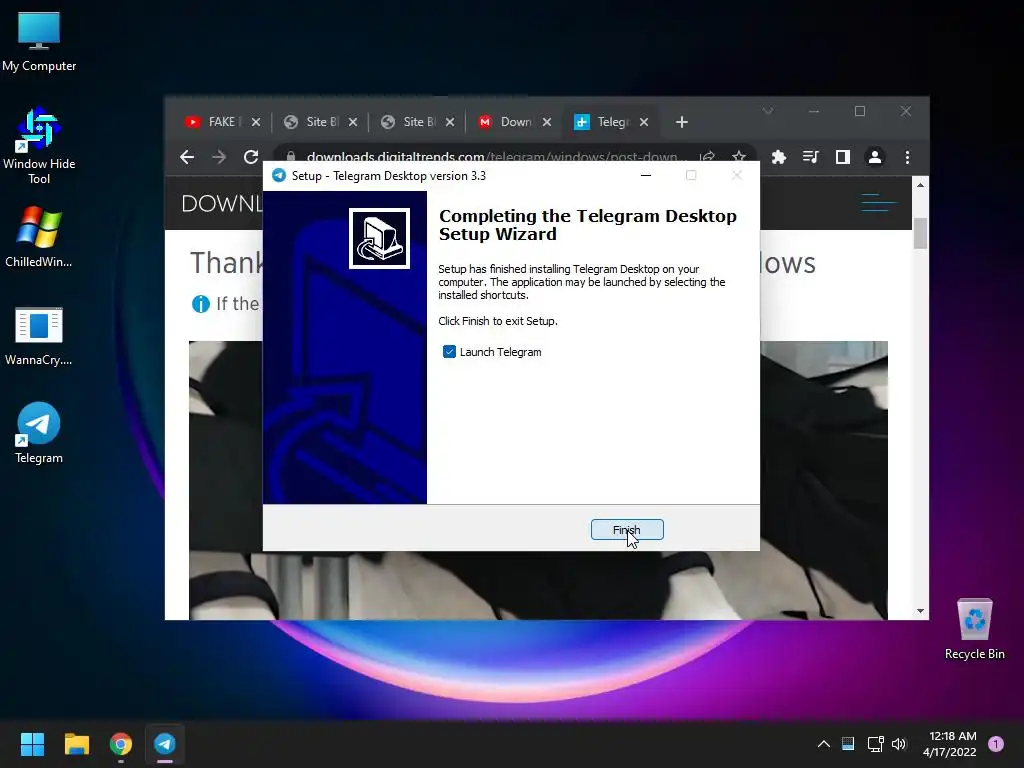Open Chrome three-dot menu
The image size is (1024, 768).
907,157
